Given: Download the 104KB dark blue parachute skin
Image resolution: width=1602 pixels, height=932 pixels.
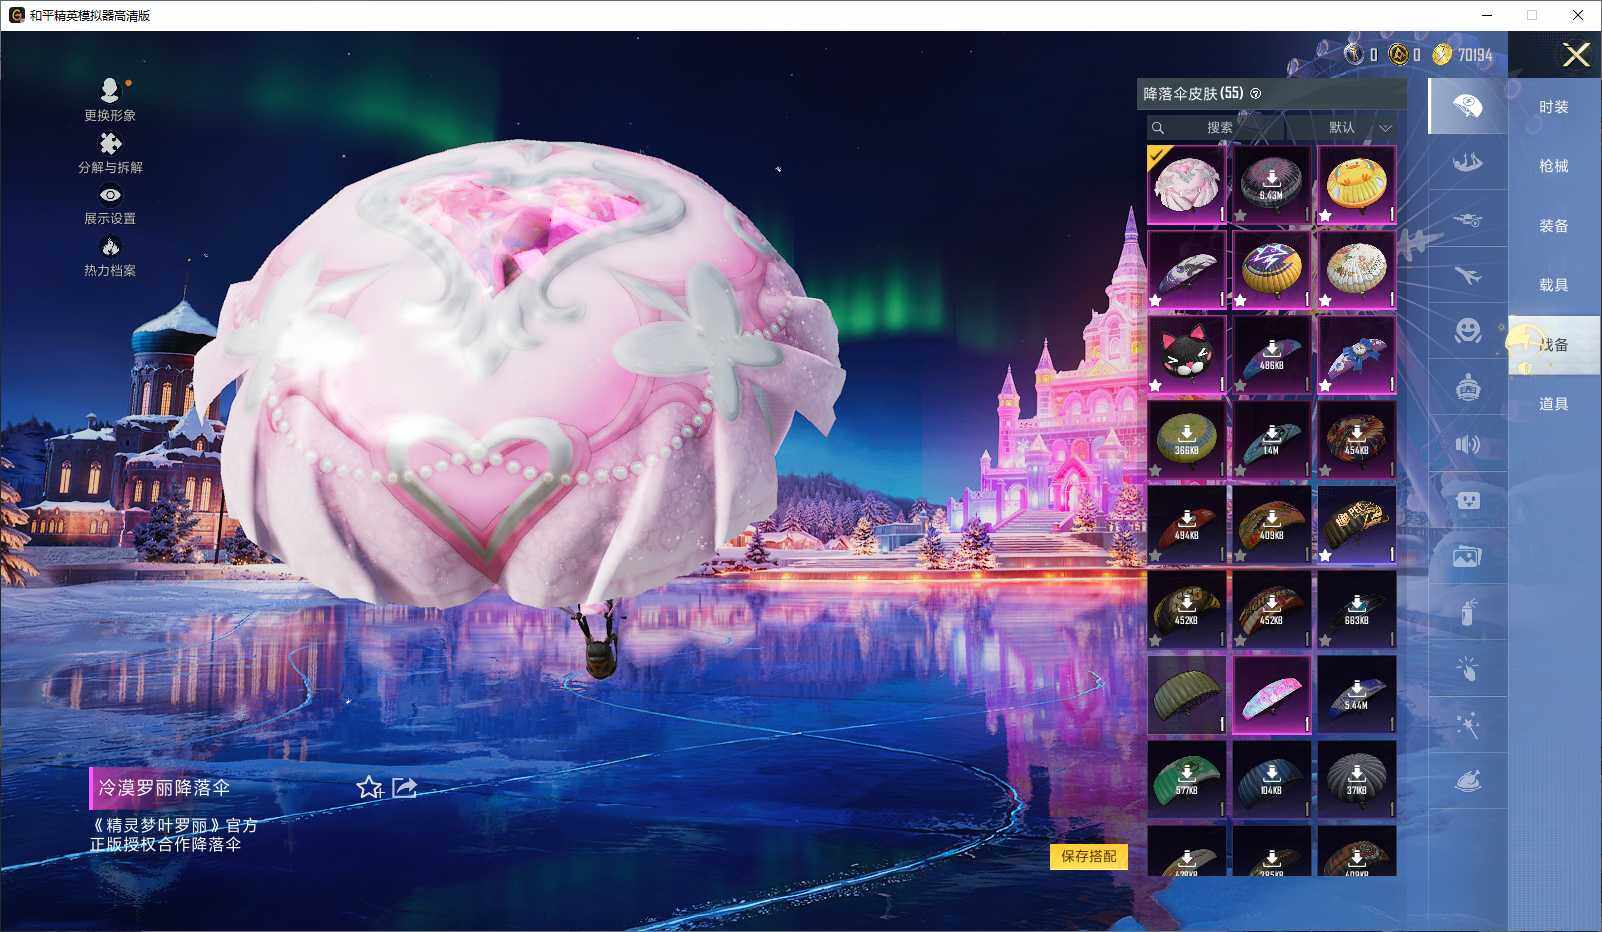Looking at the screenshot, I should (x=1272, y=780).
